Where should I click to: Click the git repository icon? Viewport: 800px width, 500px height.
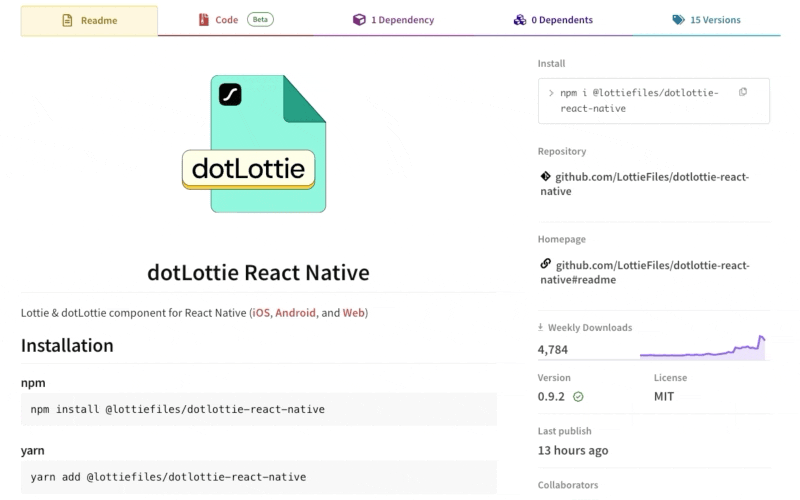pos(545,176)
